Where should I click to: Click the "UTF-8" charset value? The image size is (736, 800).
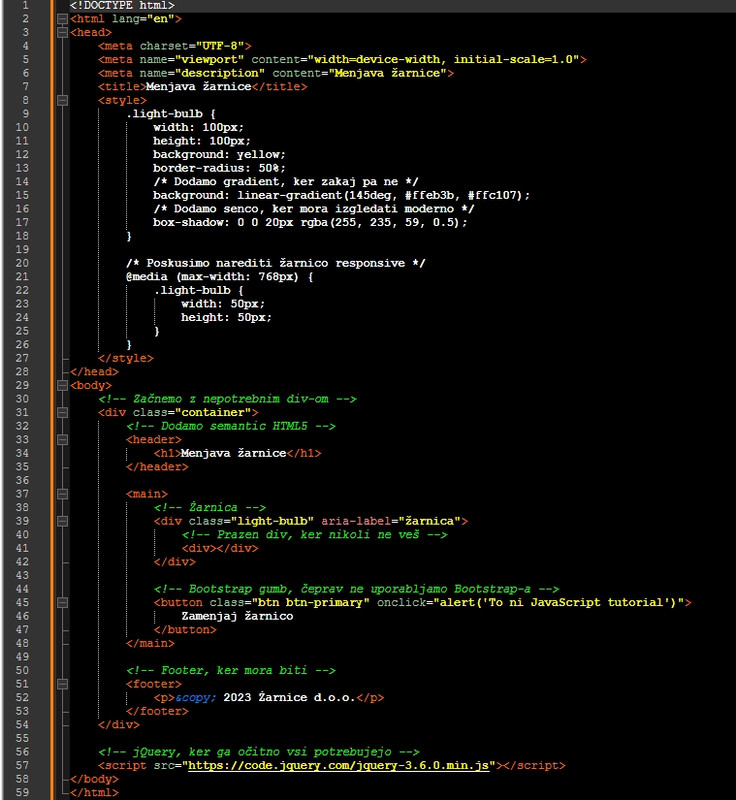point(220,46)
